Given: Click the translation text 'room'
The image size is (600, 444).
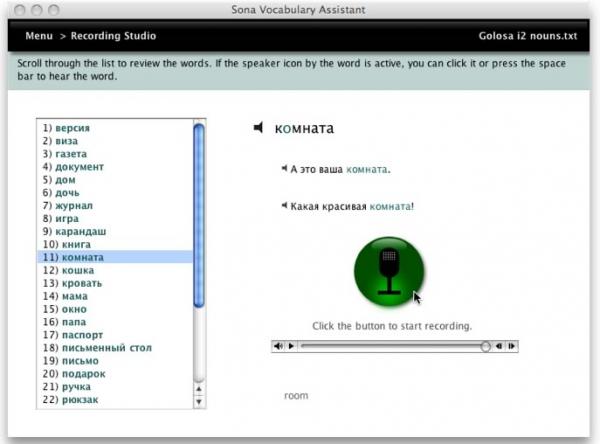Looking at the screenshot, I should 296,395.
